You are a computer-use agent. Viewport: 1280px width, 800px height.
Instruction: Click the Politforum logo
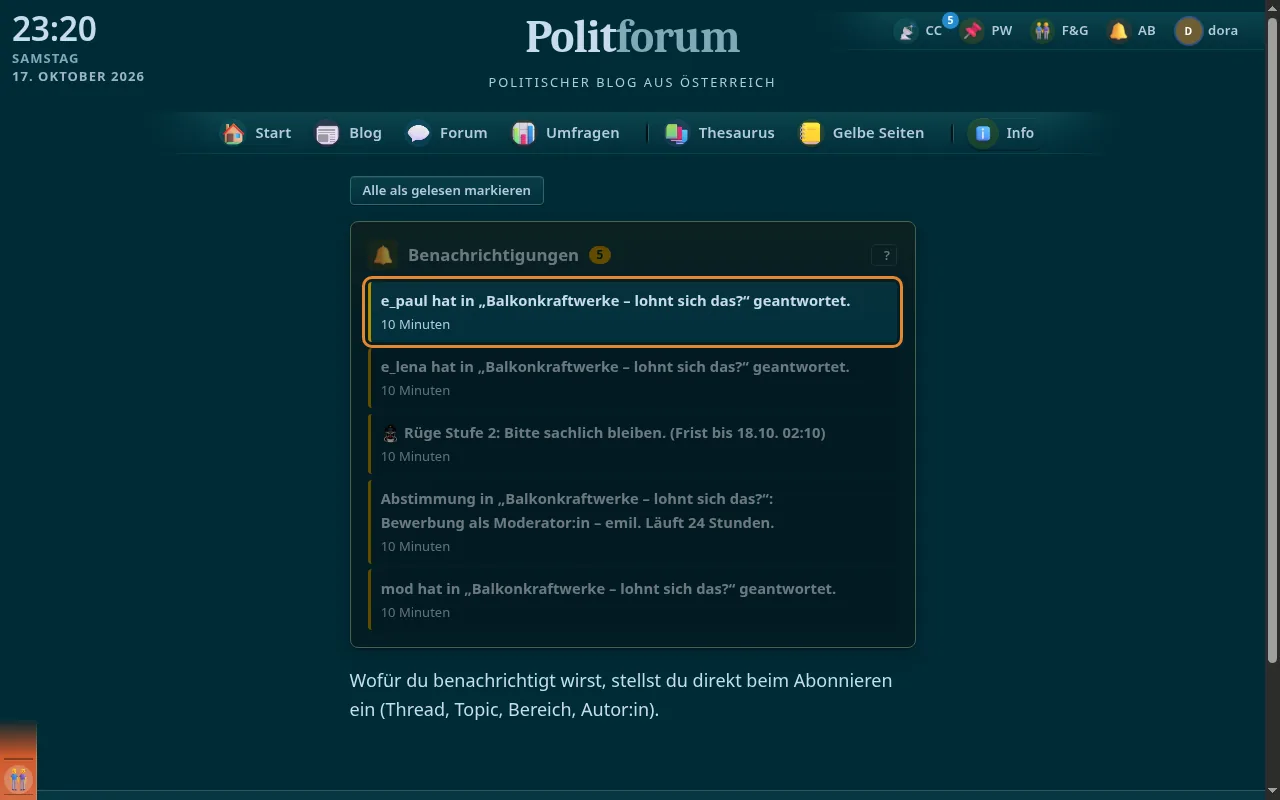(632, 37)
